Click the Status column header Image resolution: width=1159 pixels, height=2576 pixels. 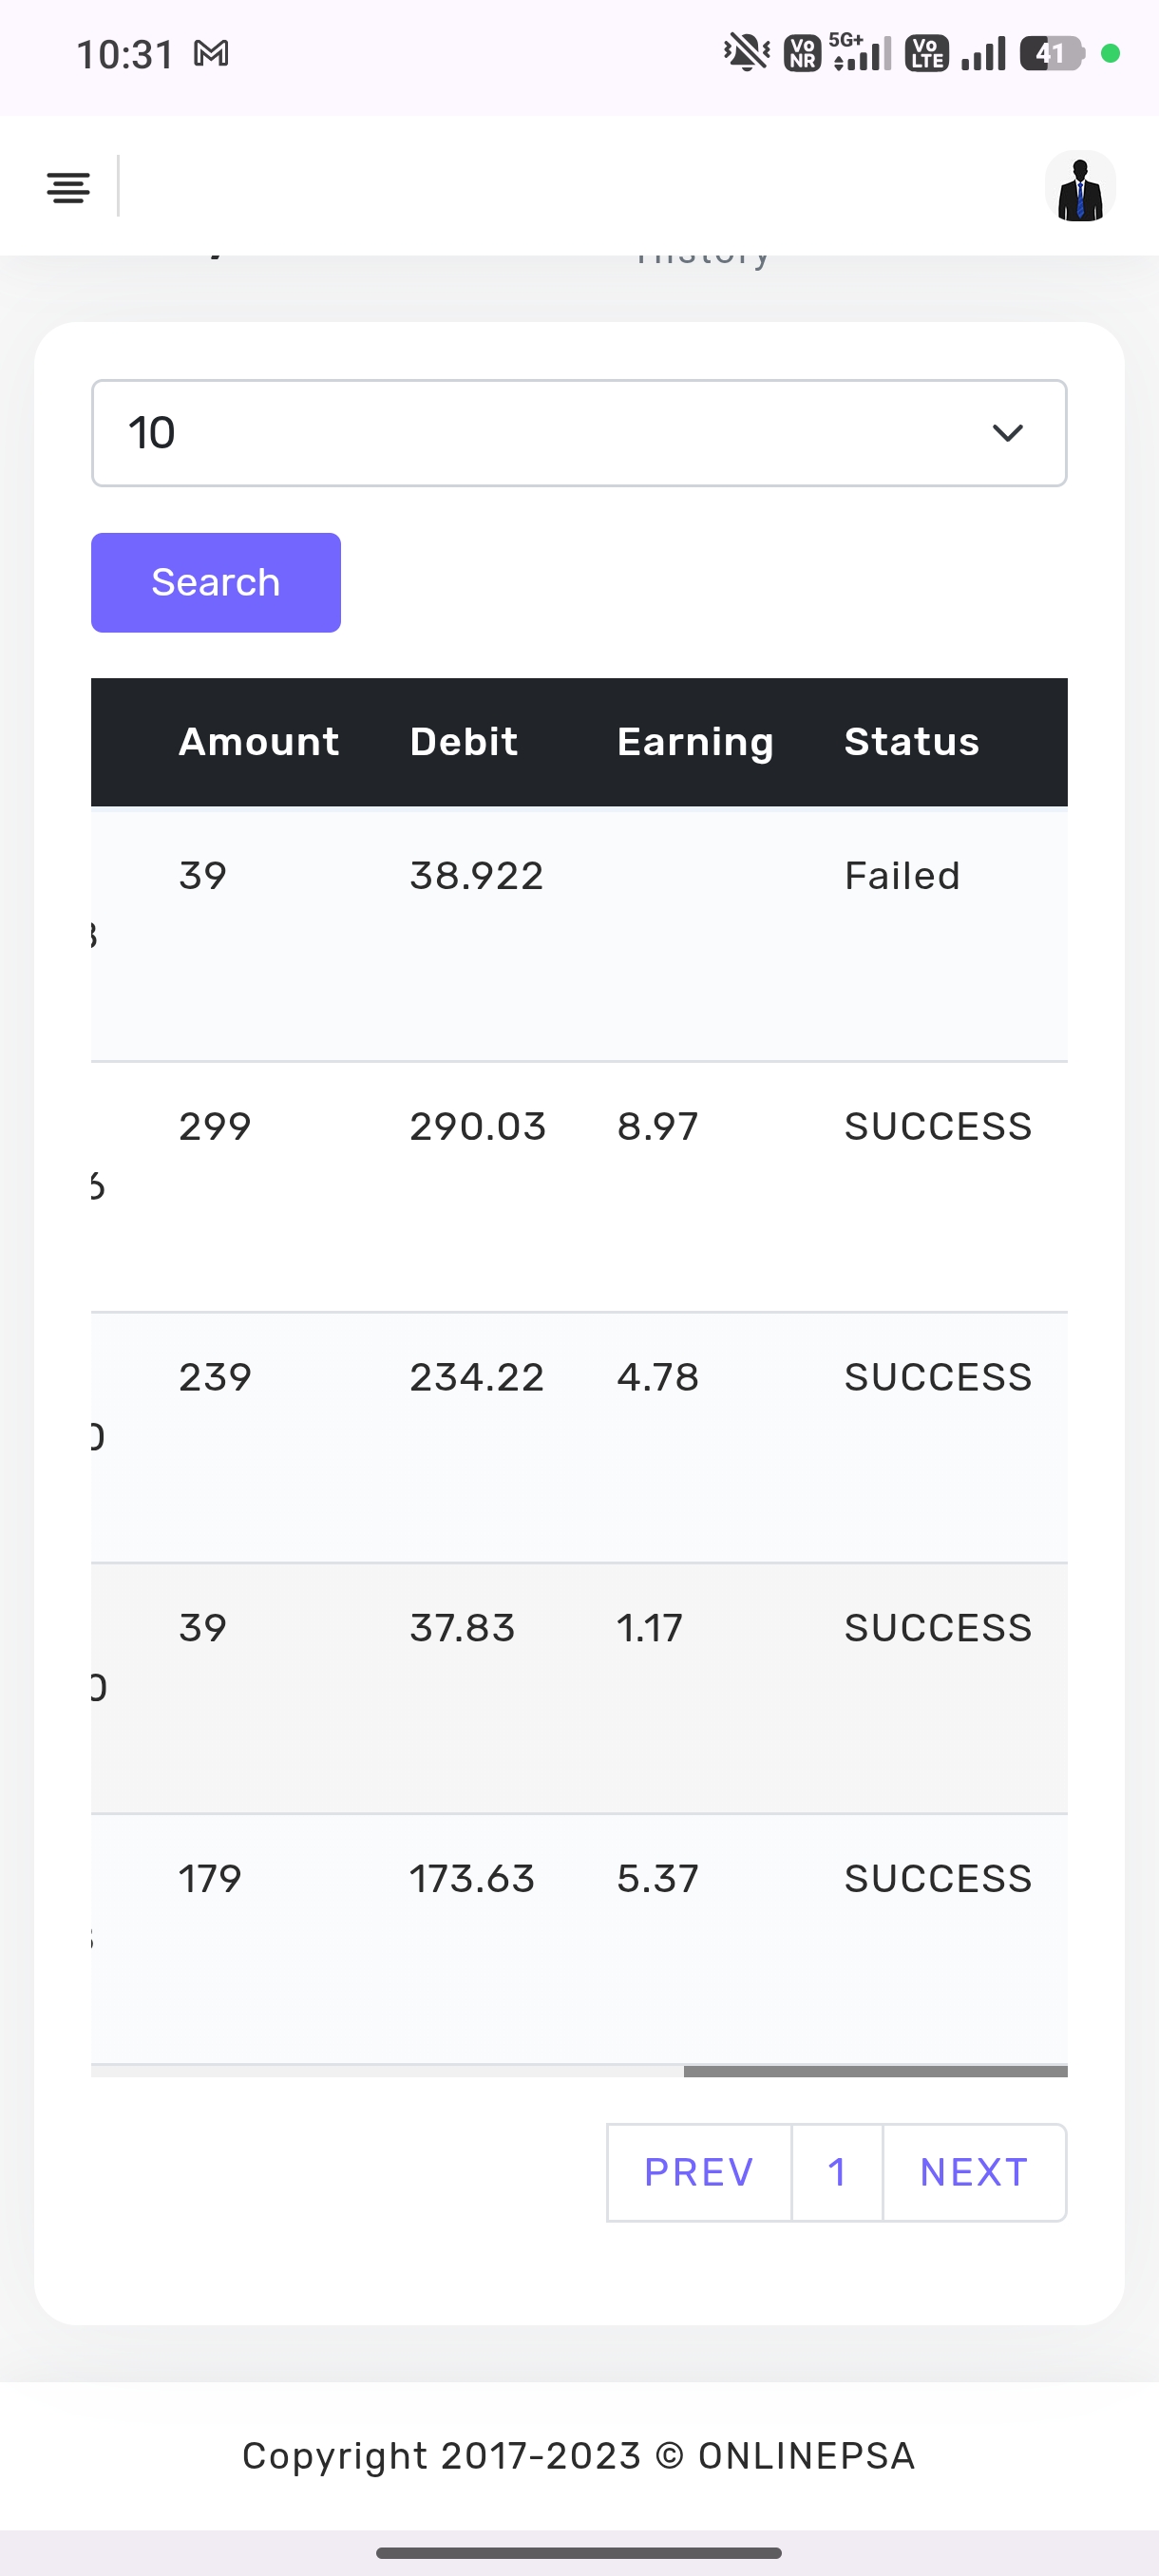(911, 742)
